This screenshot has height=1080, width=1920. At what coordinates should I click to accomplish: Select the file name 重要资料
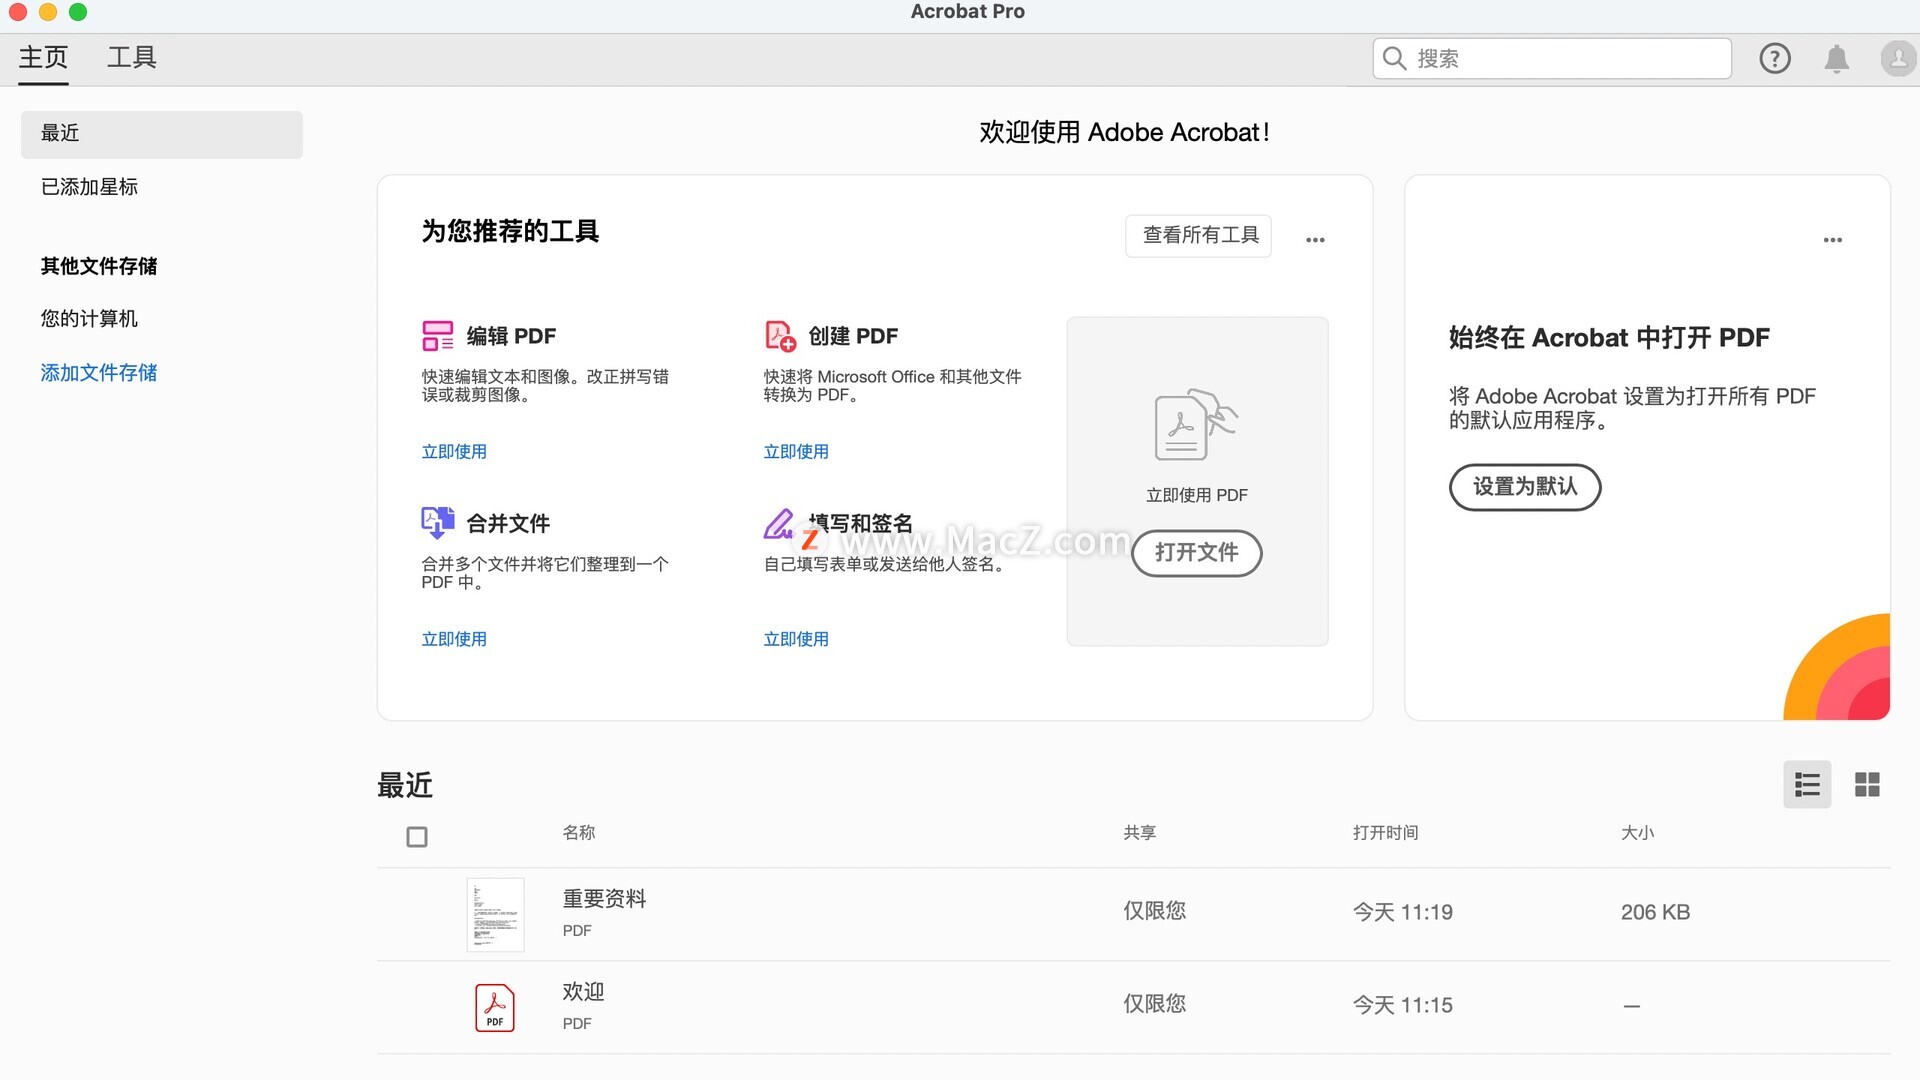click(604, 899)
